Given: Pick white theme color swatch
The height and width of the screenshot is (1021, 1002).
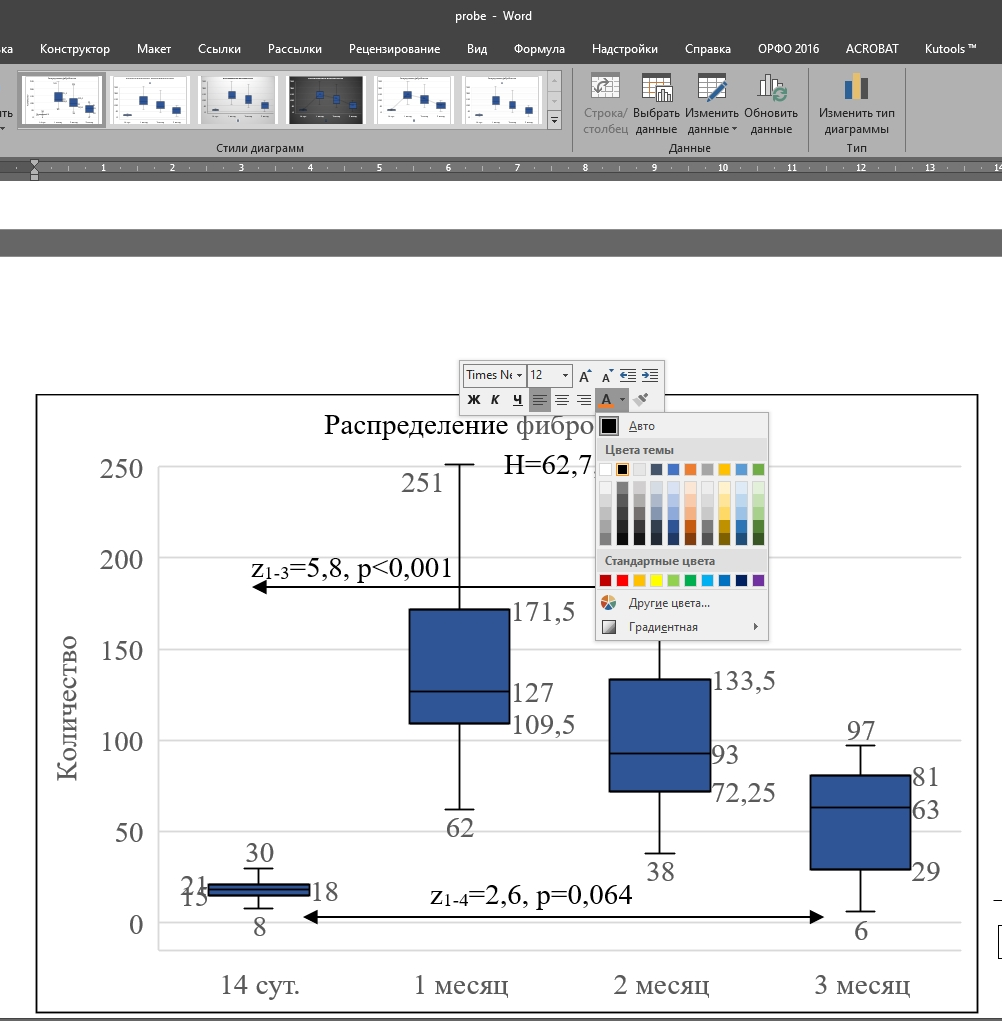Looking at the screenshot, I should (x=605, y=469).
